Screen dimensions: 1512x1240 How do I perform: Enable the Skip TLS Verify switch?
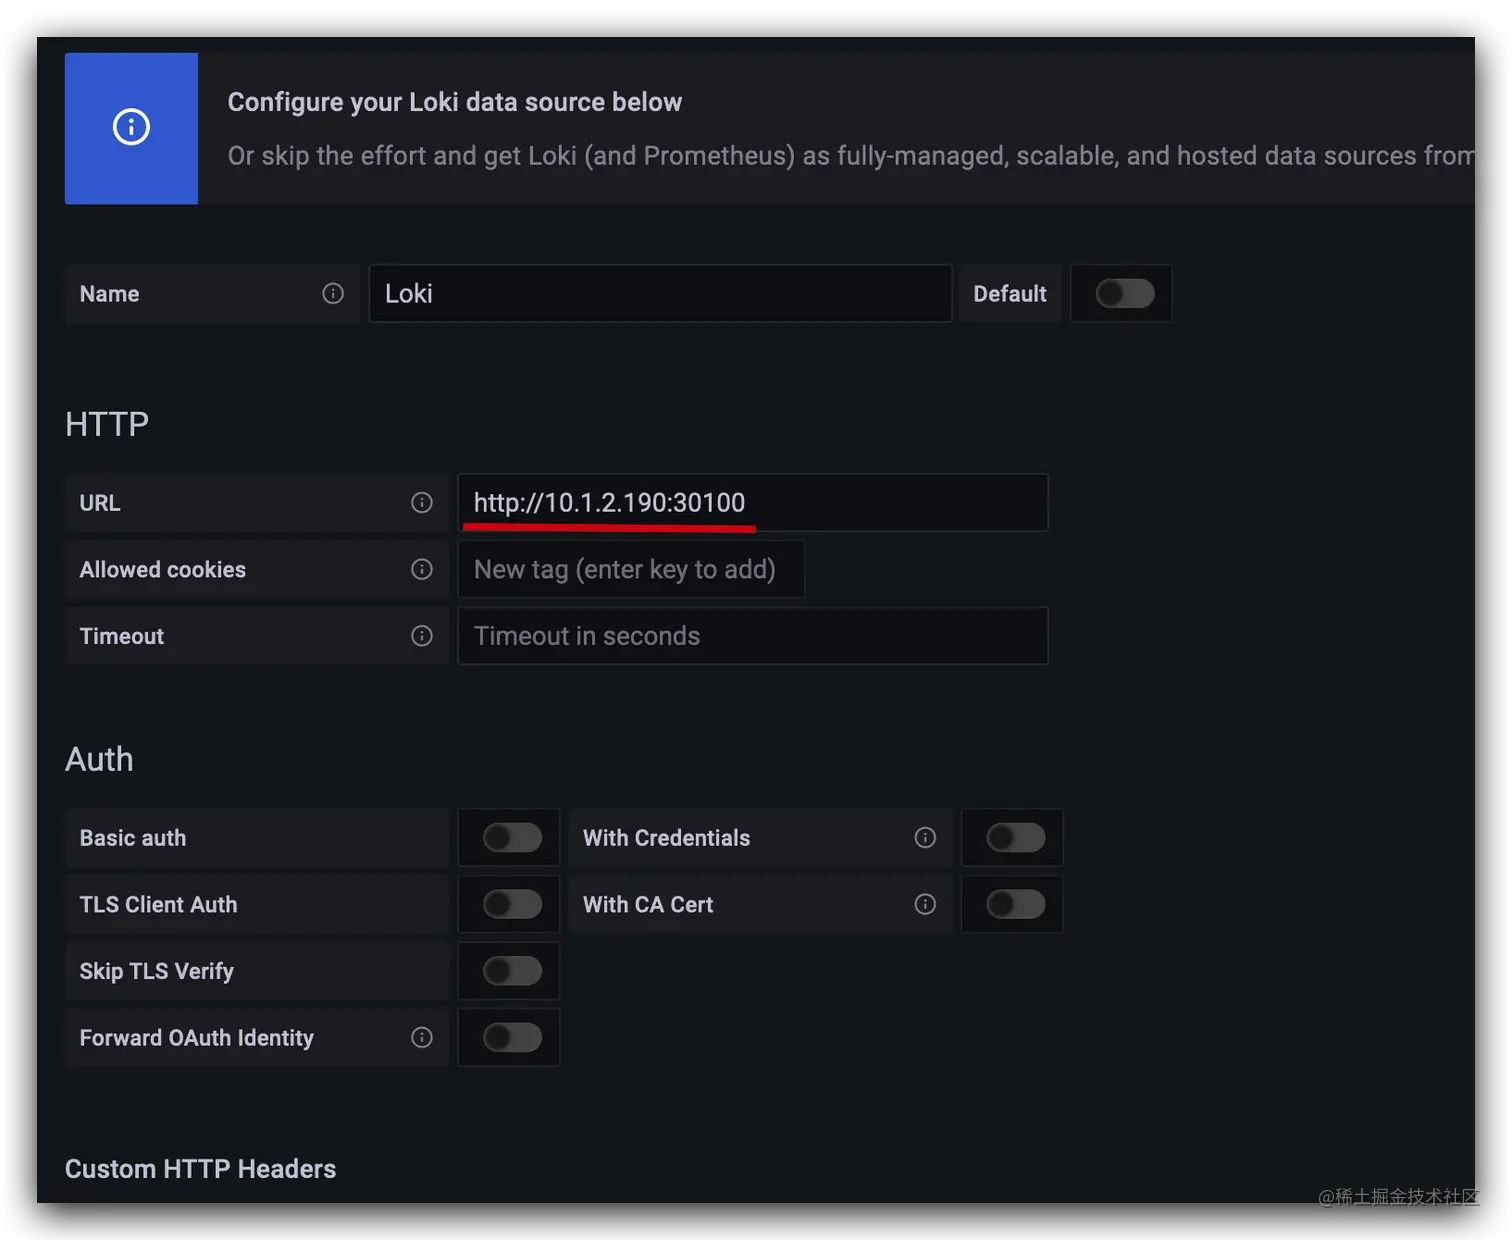pyautogui.click(x=512, y=970)
